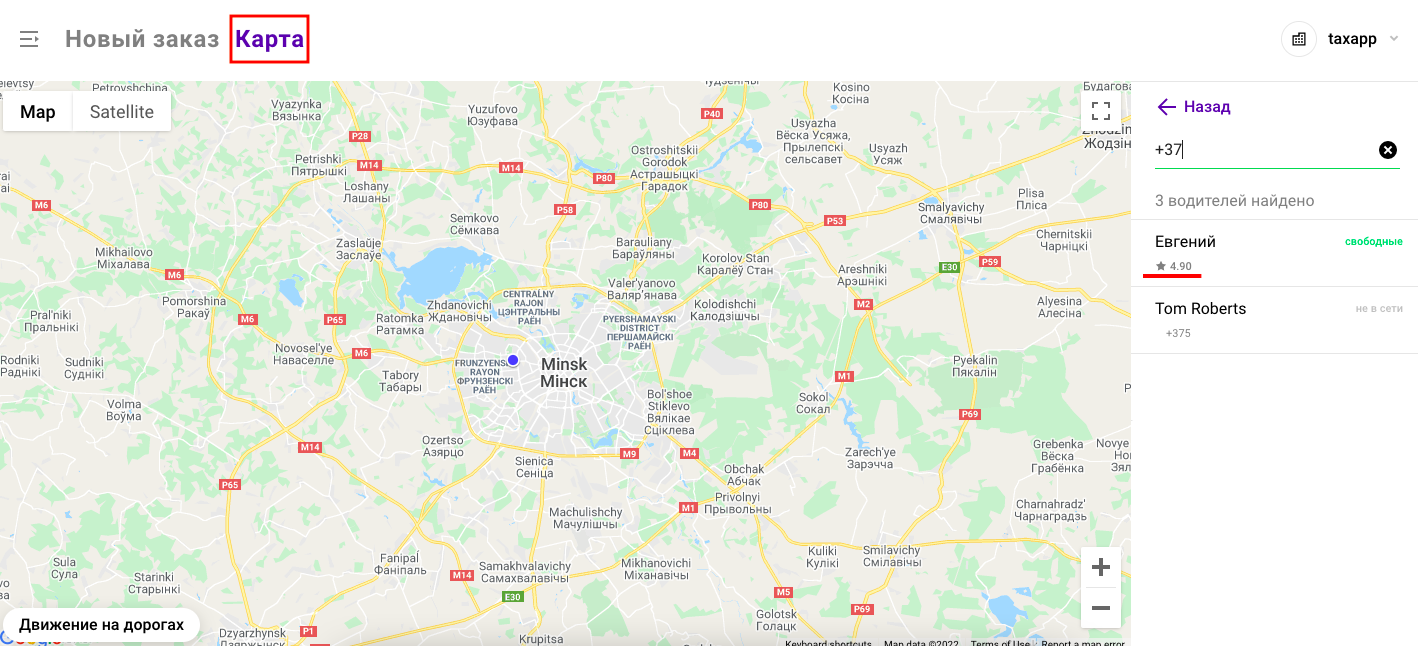Viewport: 1418px width, 646px height.
Task: Select the blue driver marker on map
Action: [513, 360]
